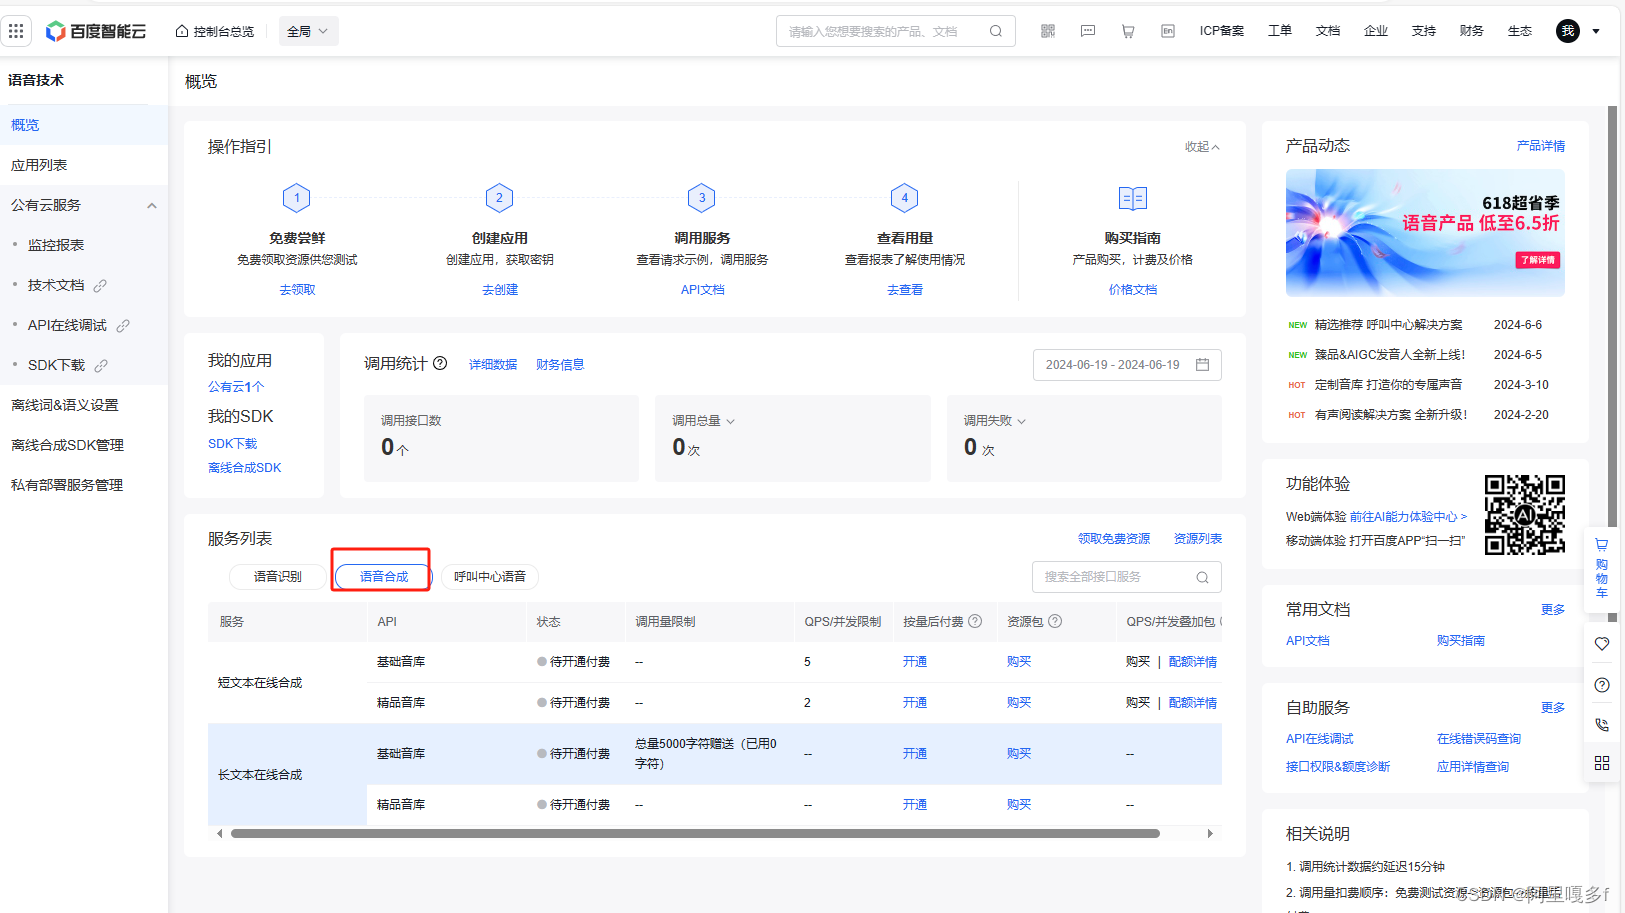Click 领取免费资源 link
This screenshot has height=913, width=1625.
(x=1114, y=539)
